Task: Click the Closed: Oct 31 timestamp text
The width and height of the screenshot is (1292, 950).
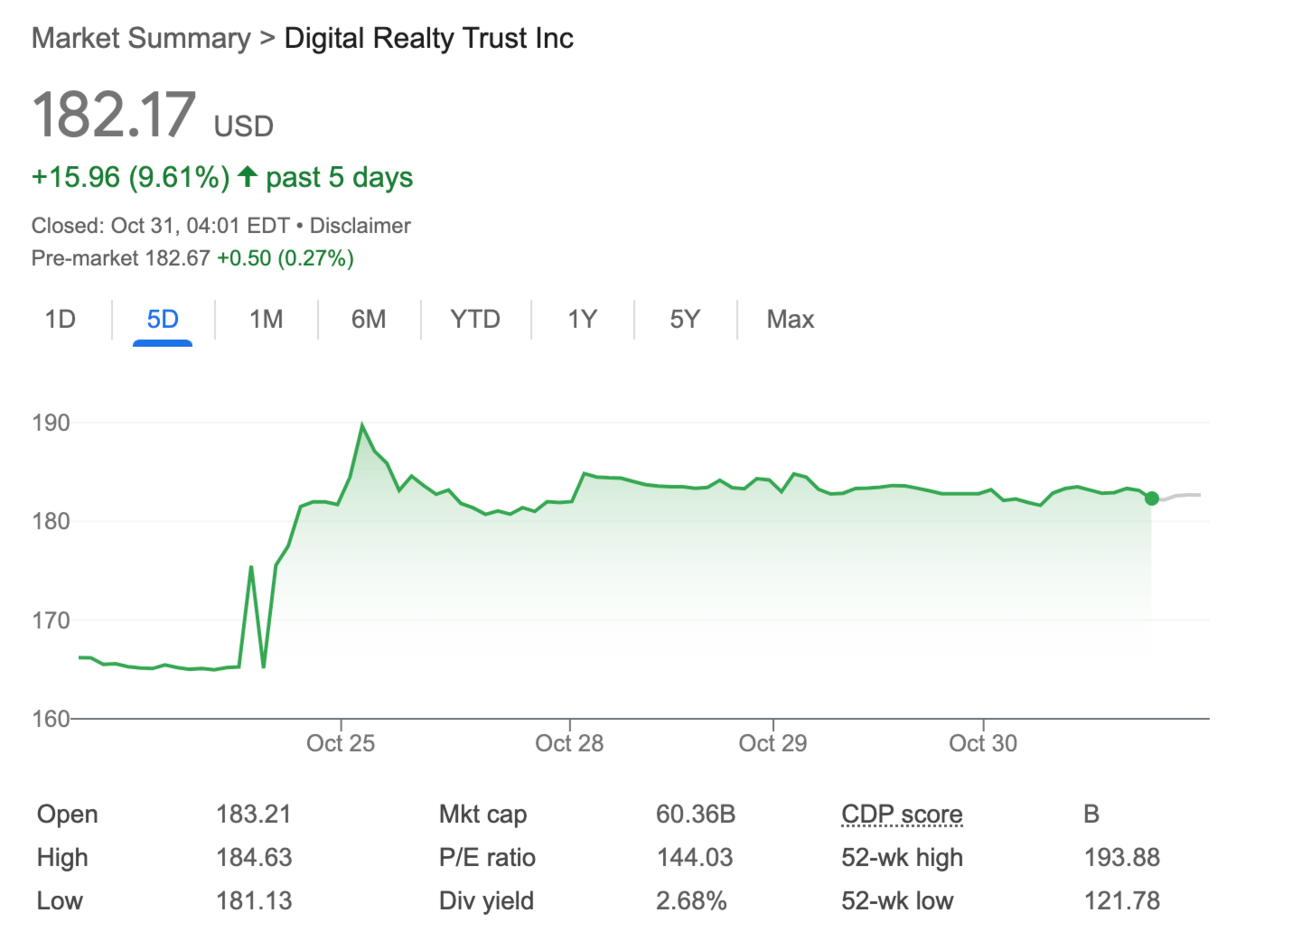Action: 160,226
